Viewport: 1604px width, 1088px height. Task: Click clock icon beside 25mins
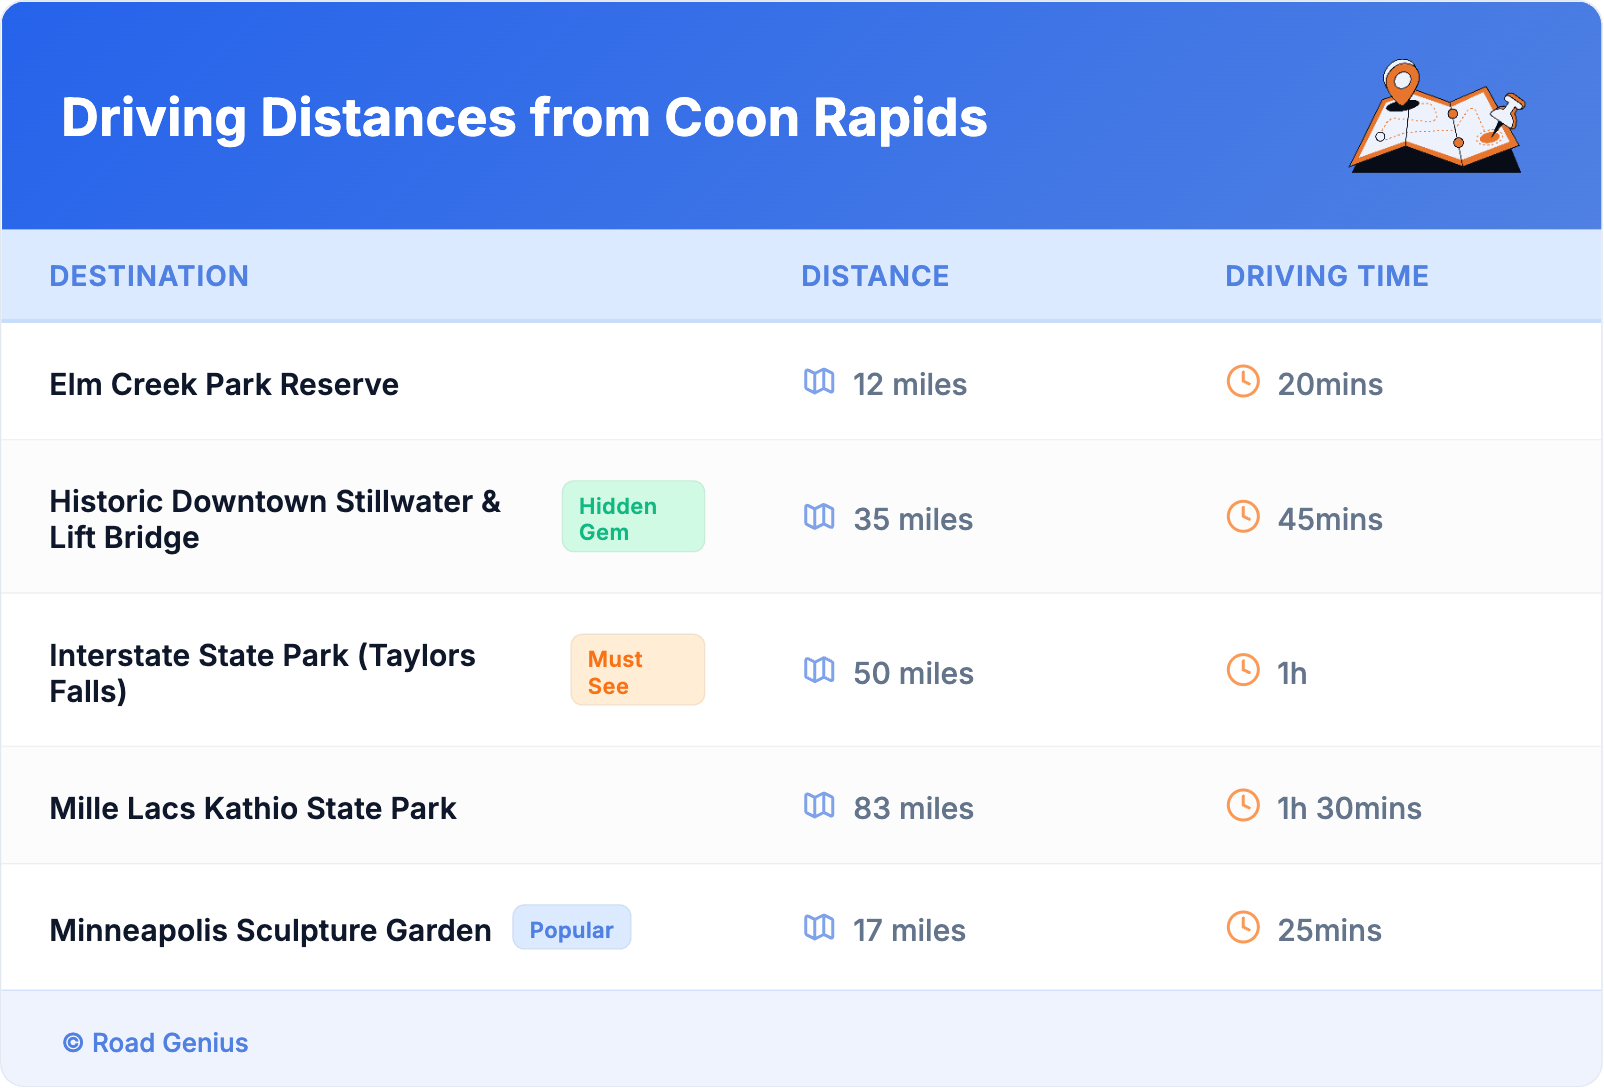pyautogui.click(x=1243, y=928)
